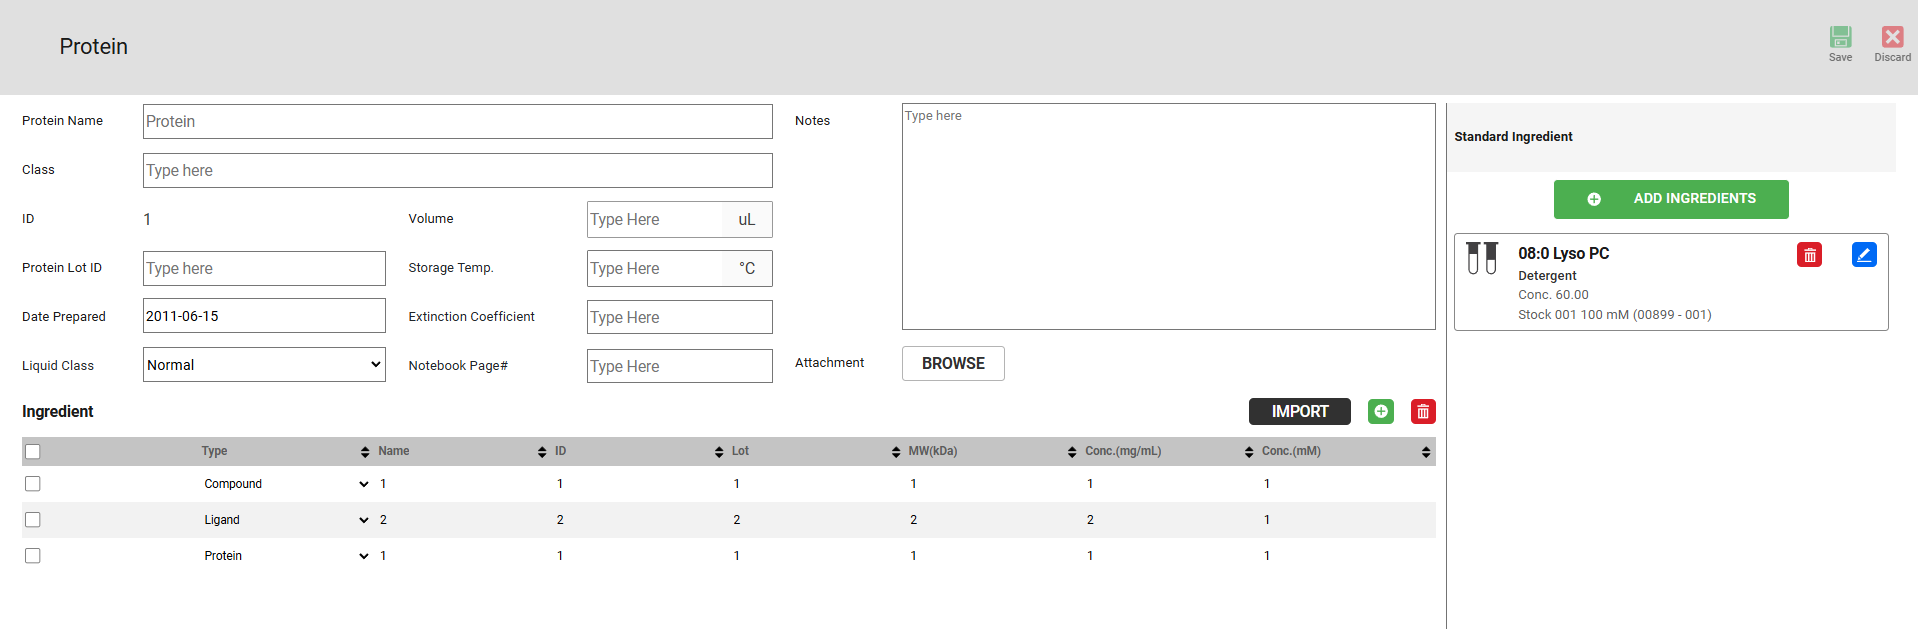The width and height of the screenshot is (1918, 629).
Task: Check the select-all ingredients header checkbox
Action: 33,452
